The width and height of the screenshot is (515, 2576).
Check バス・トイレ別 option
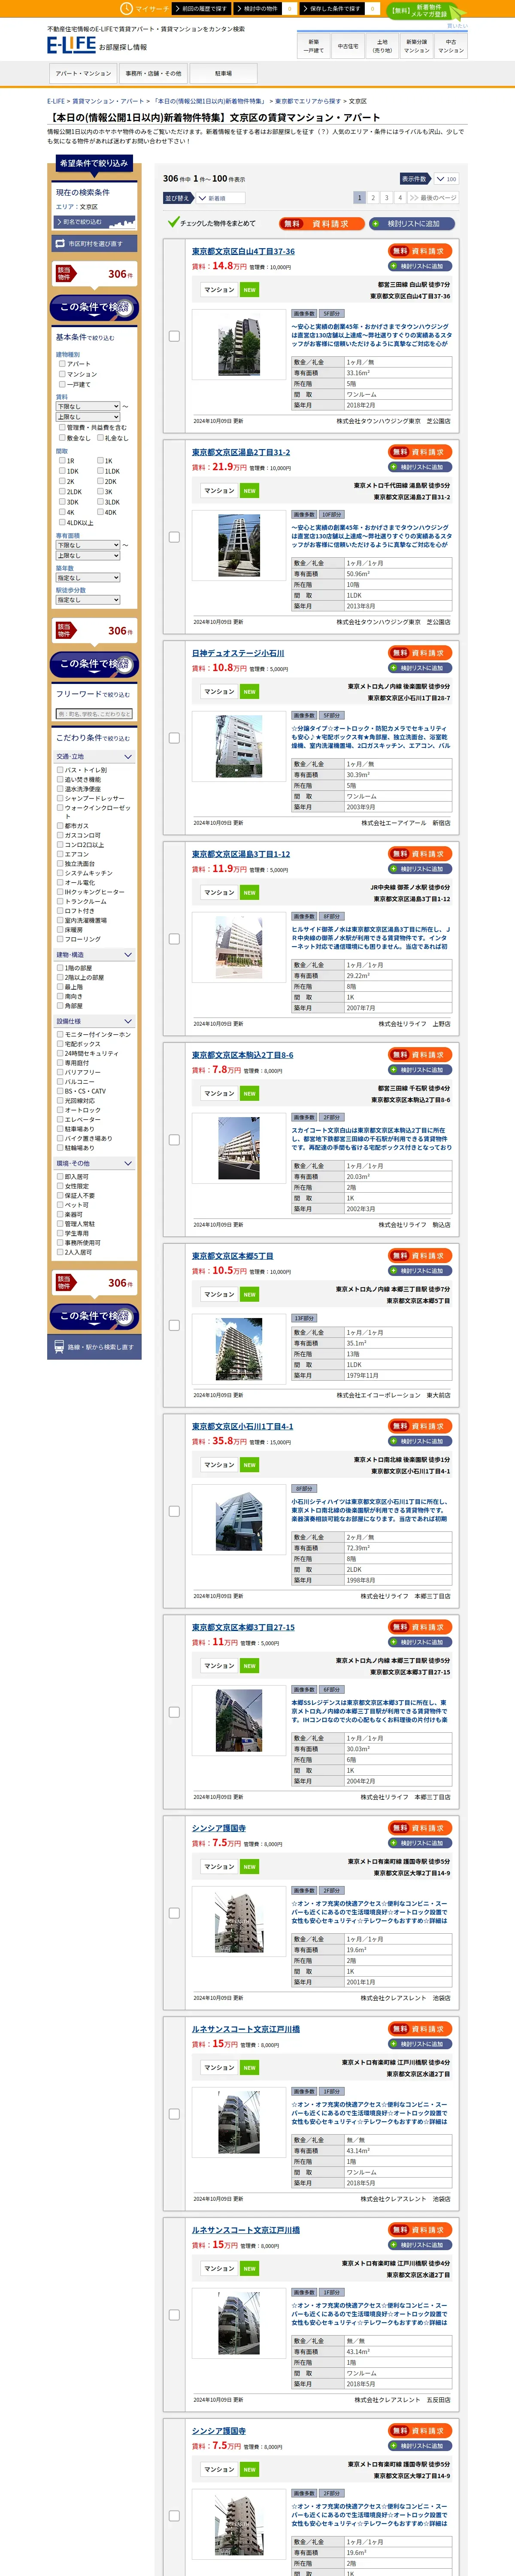click(60, 770)
